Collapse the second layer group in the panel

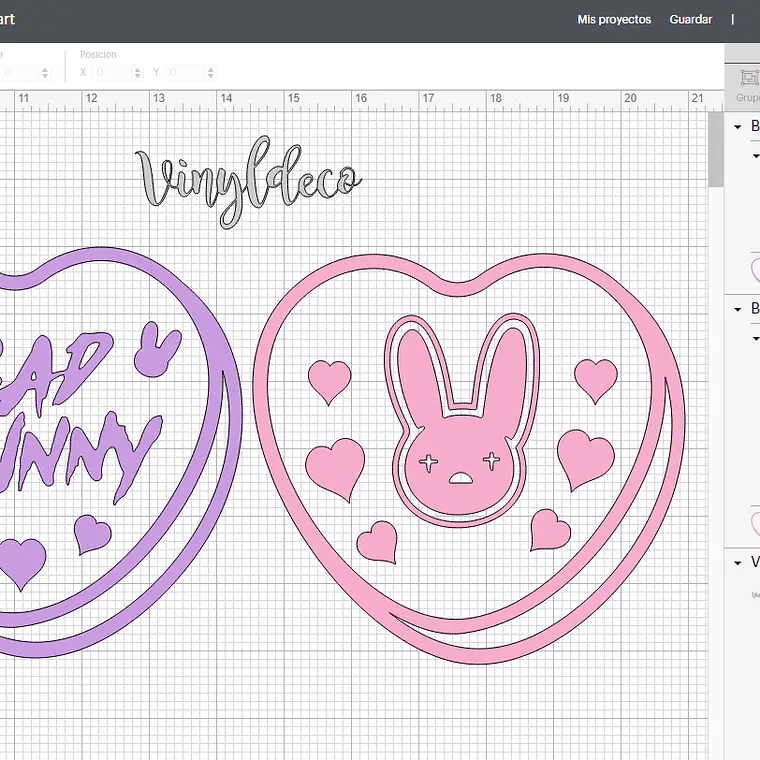coord(738,309)
